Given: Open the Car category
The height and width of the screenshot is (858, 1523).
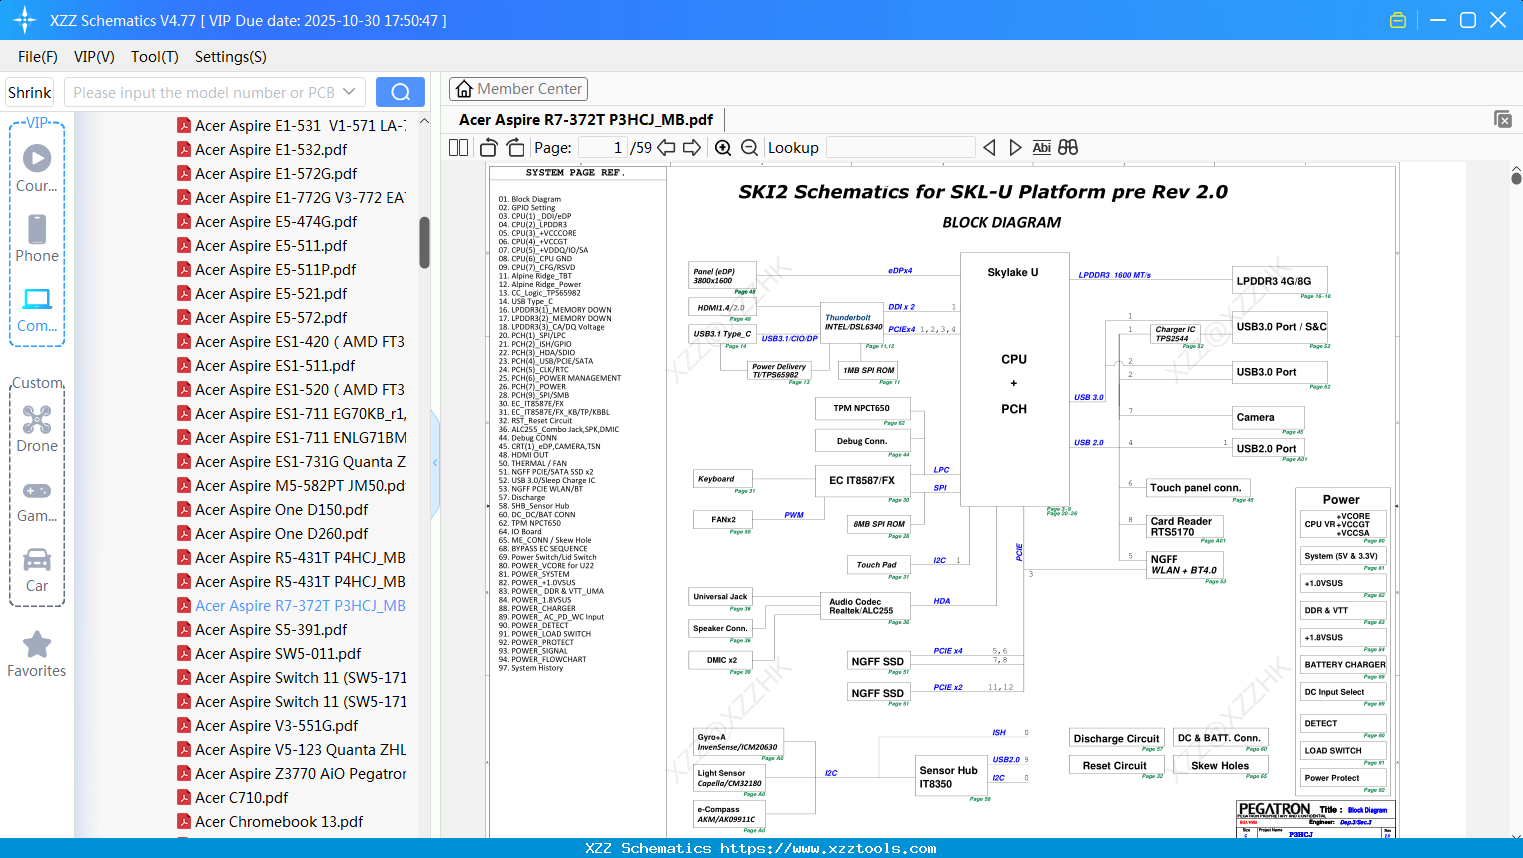Looking at the screenshot, I should coord(37,569).
